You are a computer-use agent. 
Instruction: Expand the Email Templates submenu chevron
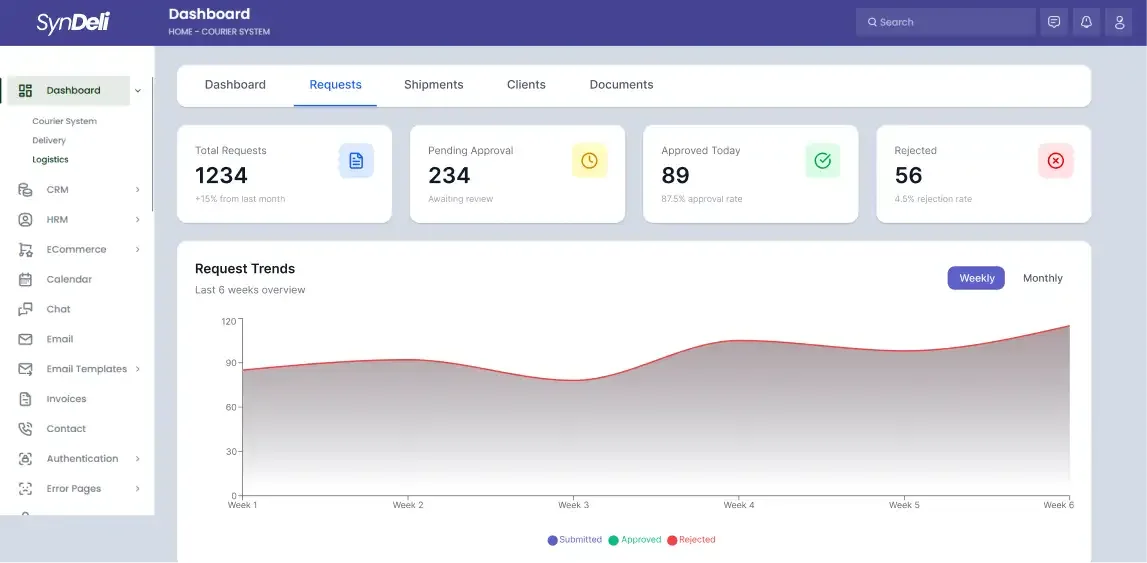(x=138, y=369)
